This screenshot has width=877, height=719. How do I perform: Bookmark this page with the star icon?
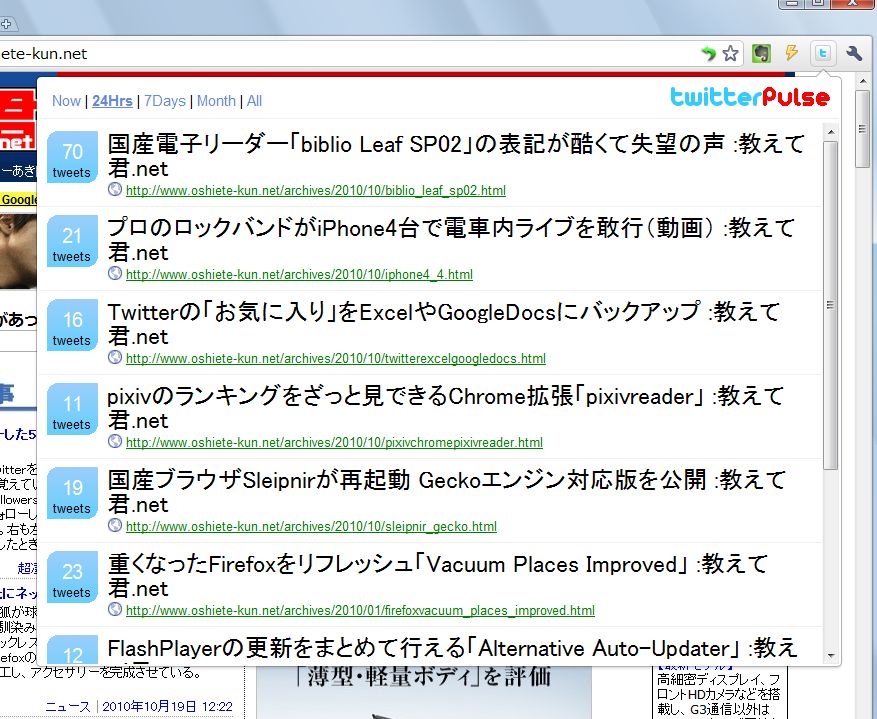(x=730, y=54)
